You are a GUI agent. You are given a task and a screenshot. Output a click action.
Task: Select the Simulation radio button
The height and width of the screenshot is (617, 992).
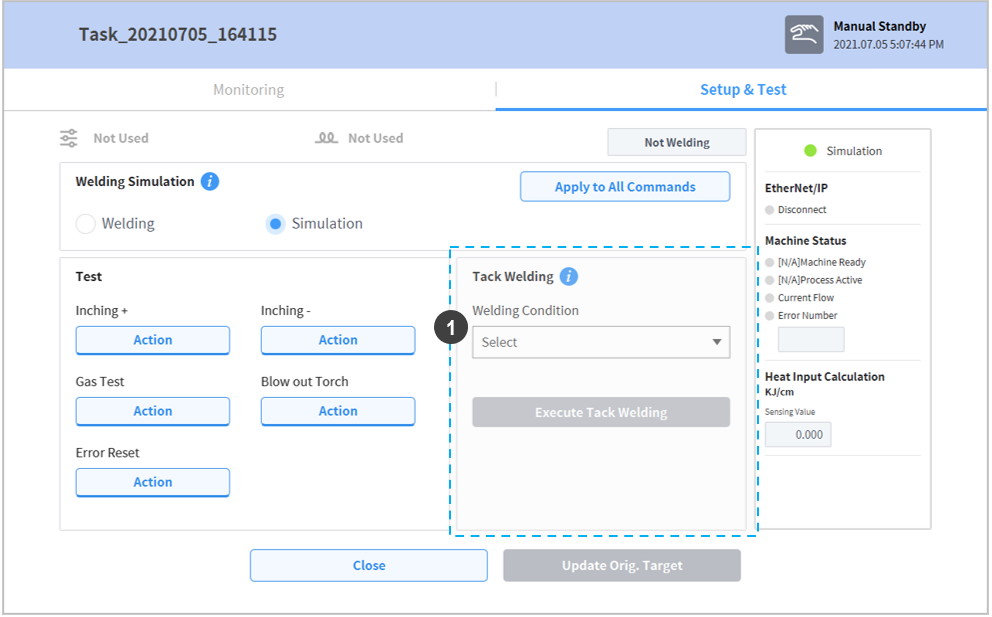click(275, 224)
